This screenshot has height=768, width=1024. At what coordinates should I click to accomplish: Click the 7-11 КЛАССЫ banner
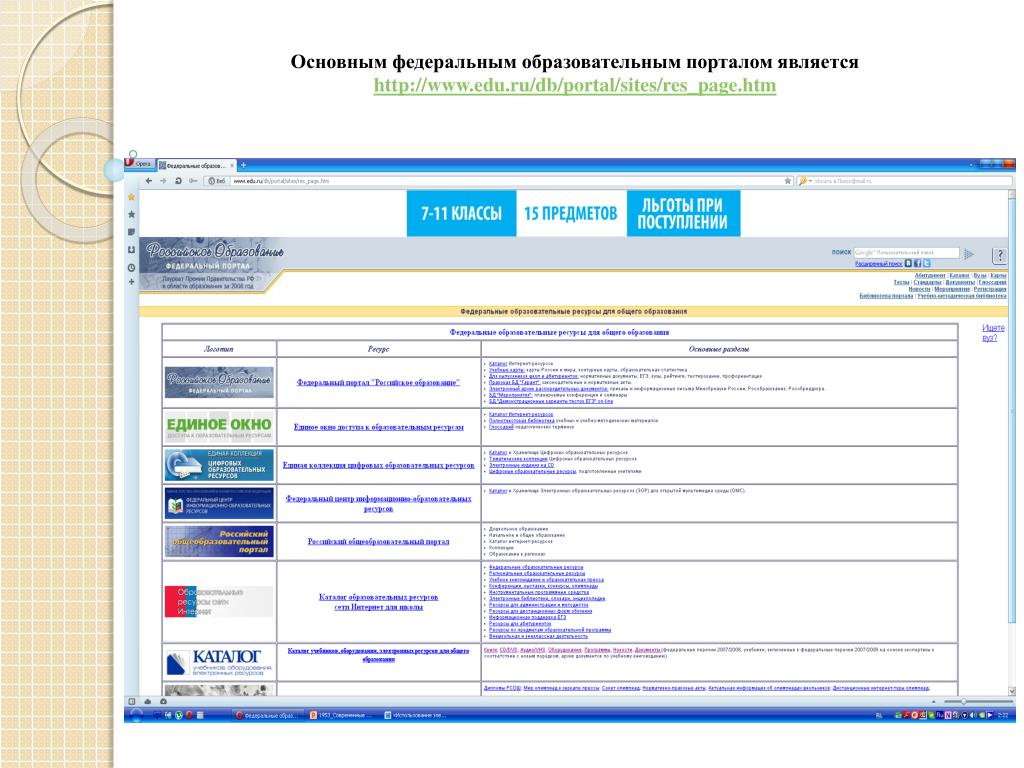tap(461, 214)
